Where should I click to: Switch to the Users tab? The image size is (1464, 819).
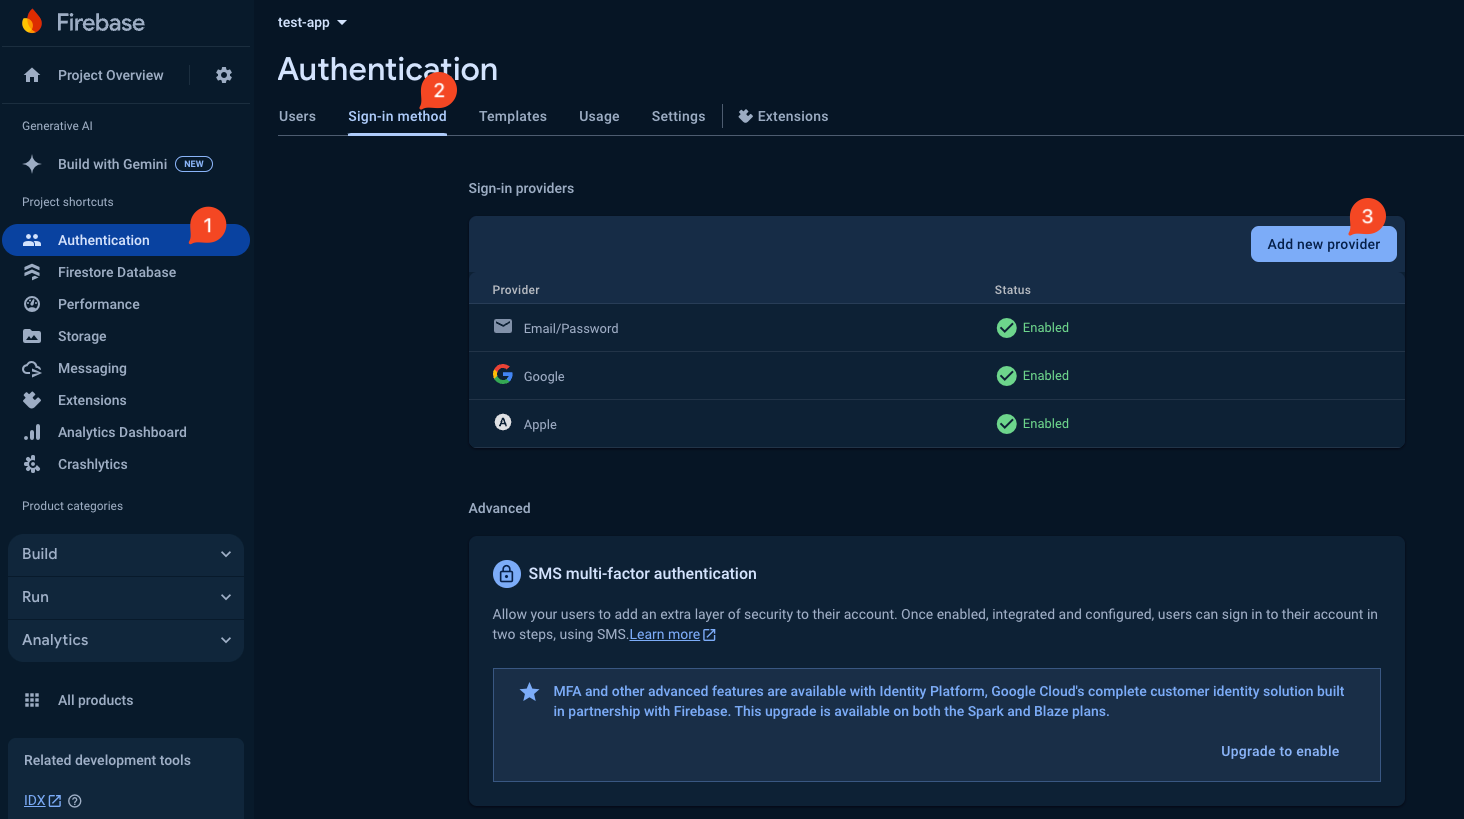(x=297, y=116)
